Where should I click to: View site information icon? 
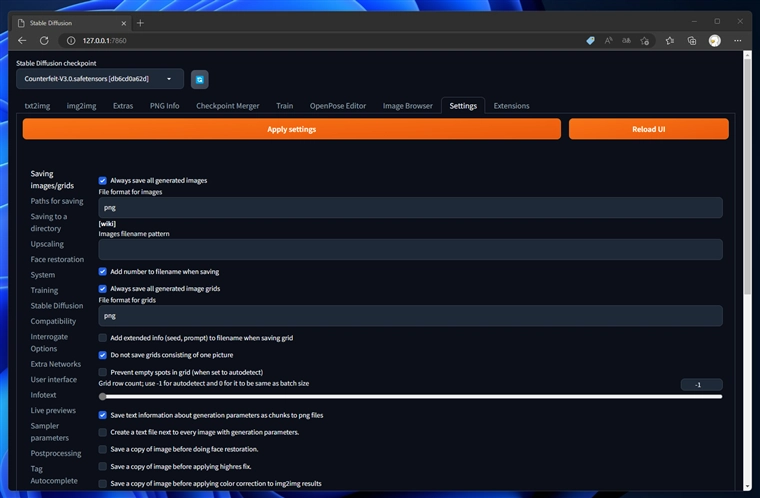pyautogui.click(x=71, y=41)
